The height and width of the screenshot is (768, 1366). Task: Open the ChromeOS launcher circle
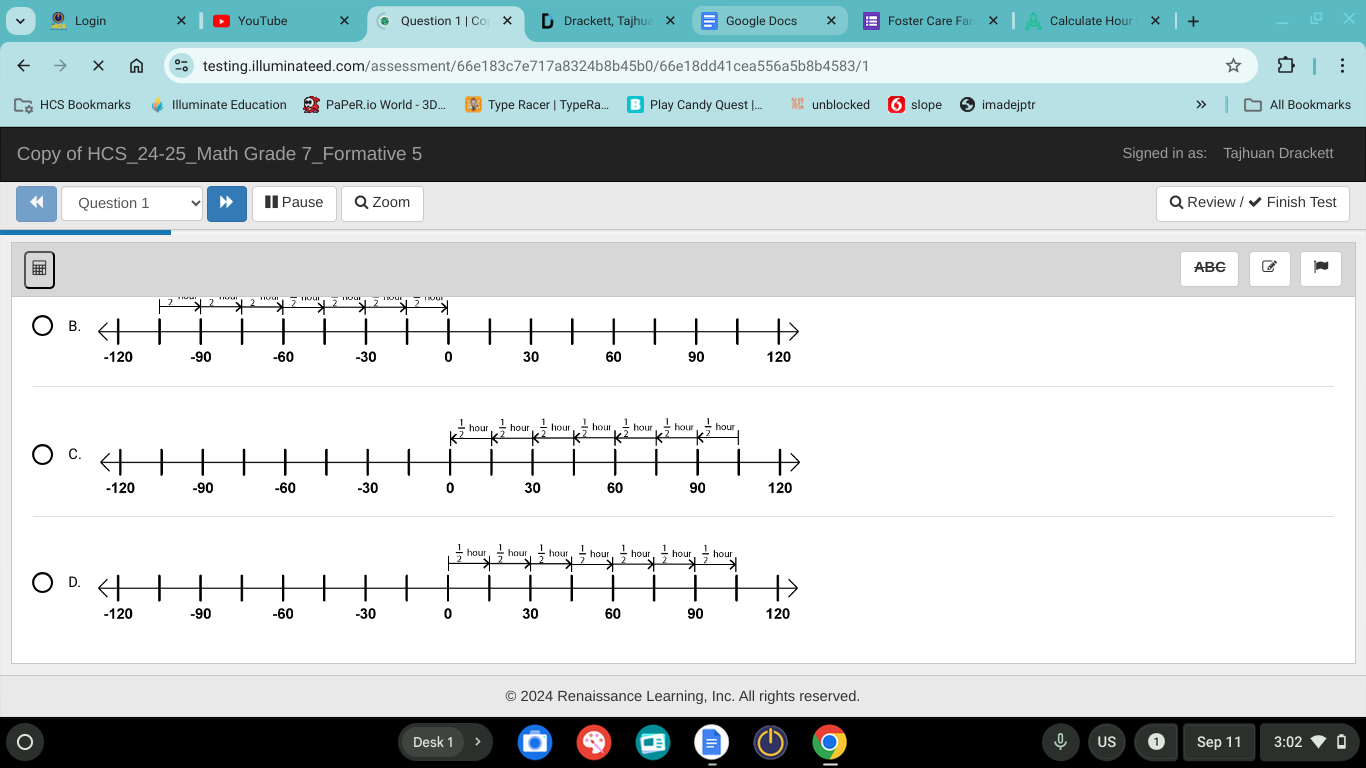(25, 742)
